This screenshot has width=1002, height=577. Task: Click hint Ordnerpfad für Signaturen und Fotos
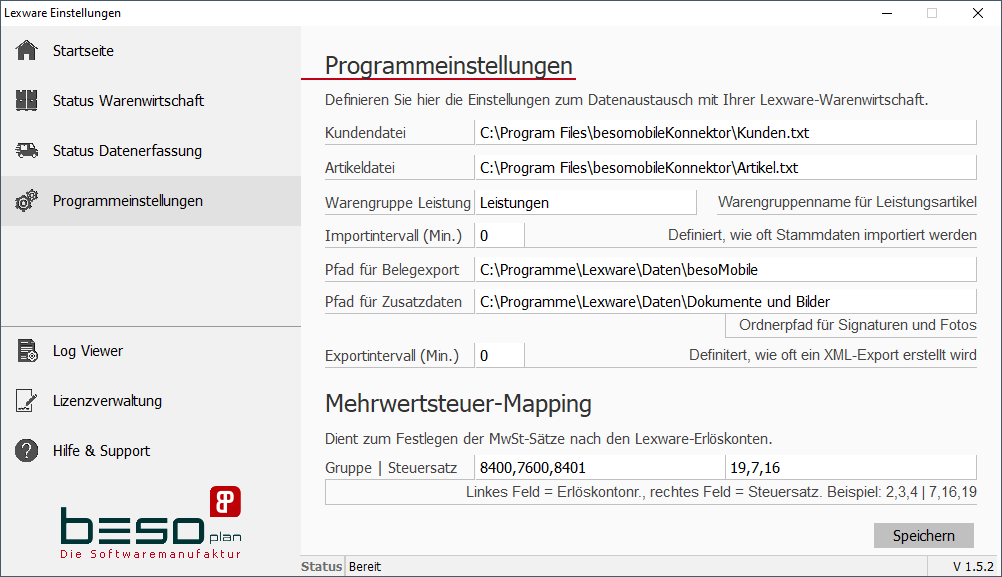point(858,325)
